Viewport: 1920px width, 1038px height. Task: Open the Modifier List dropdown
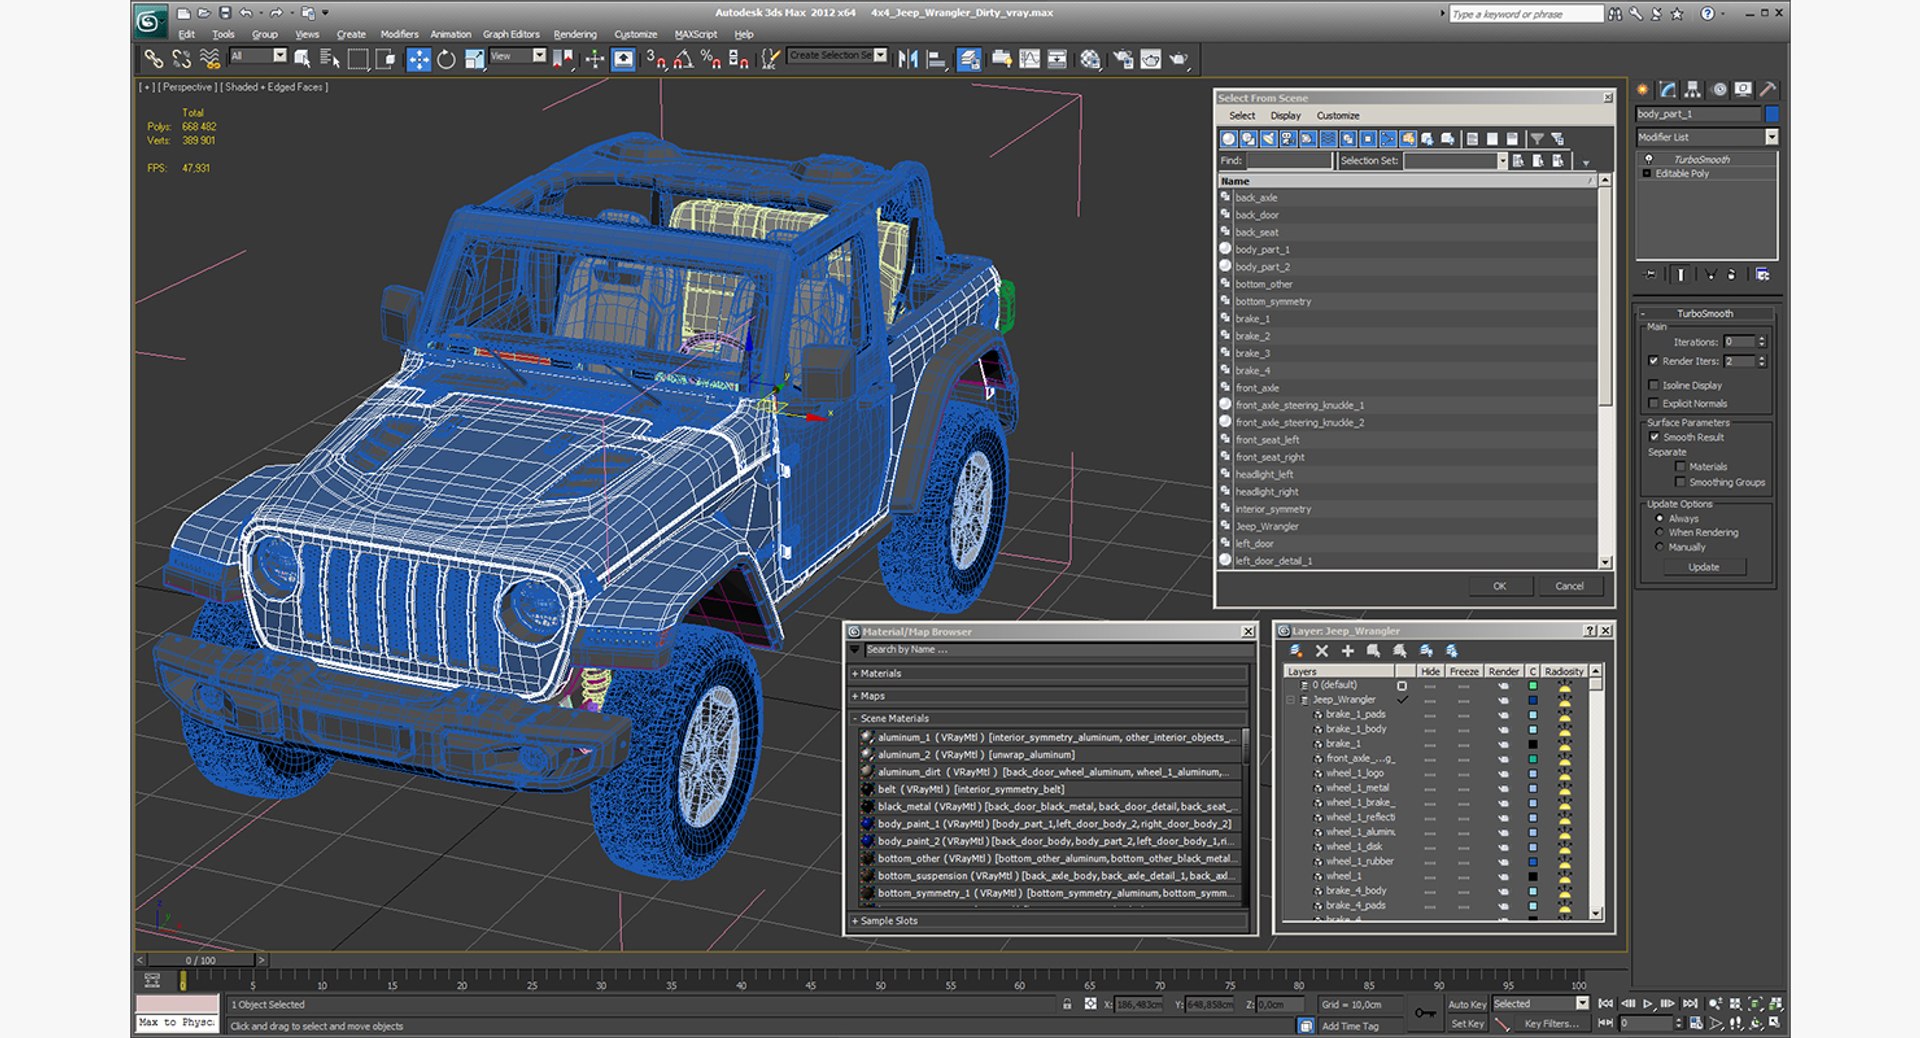[x=1771, y=137]
